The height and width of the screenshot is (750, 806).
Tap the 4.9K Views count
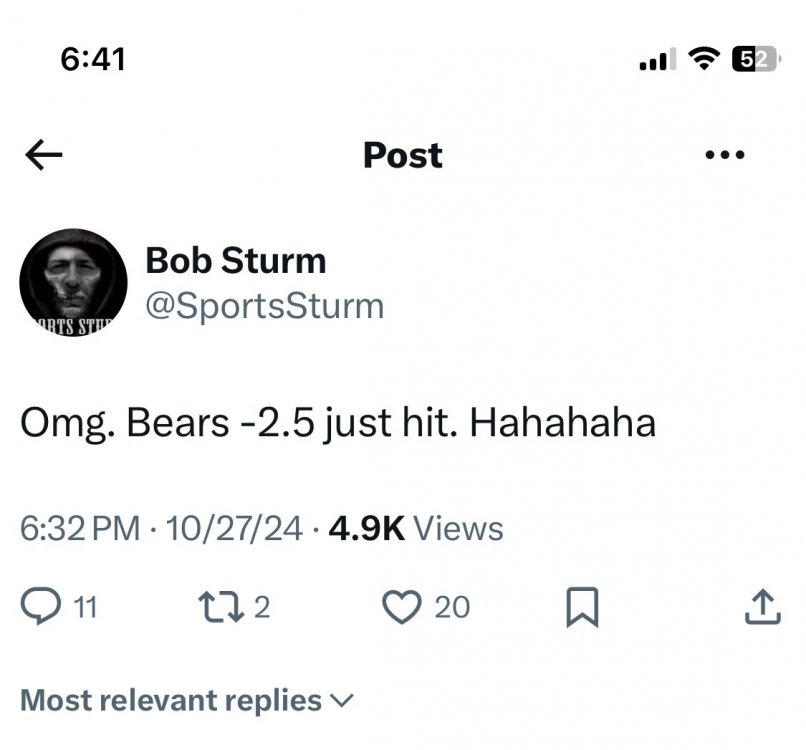416,528
